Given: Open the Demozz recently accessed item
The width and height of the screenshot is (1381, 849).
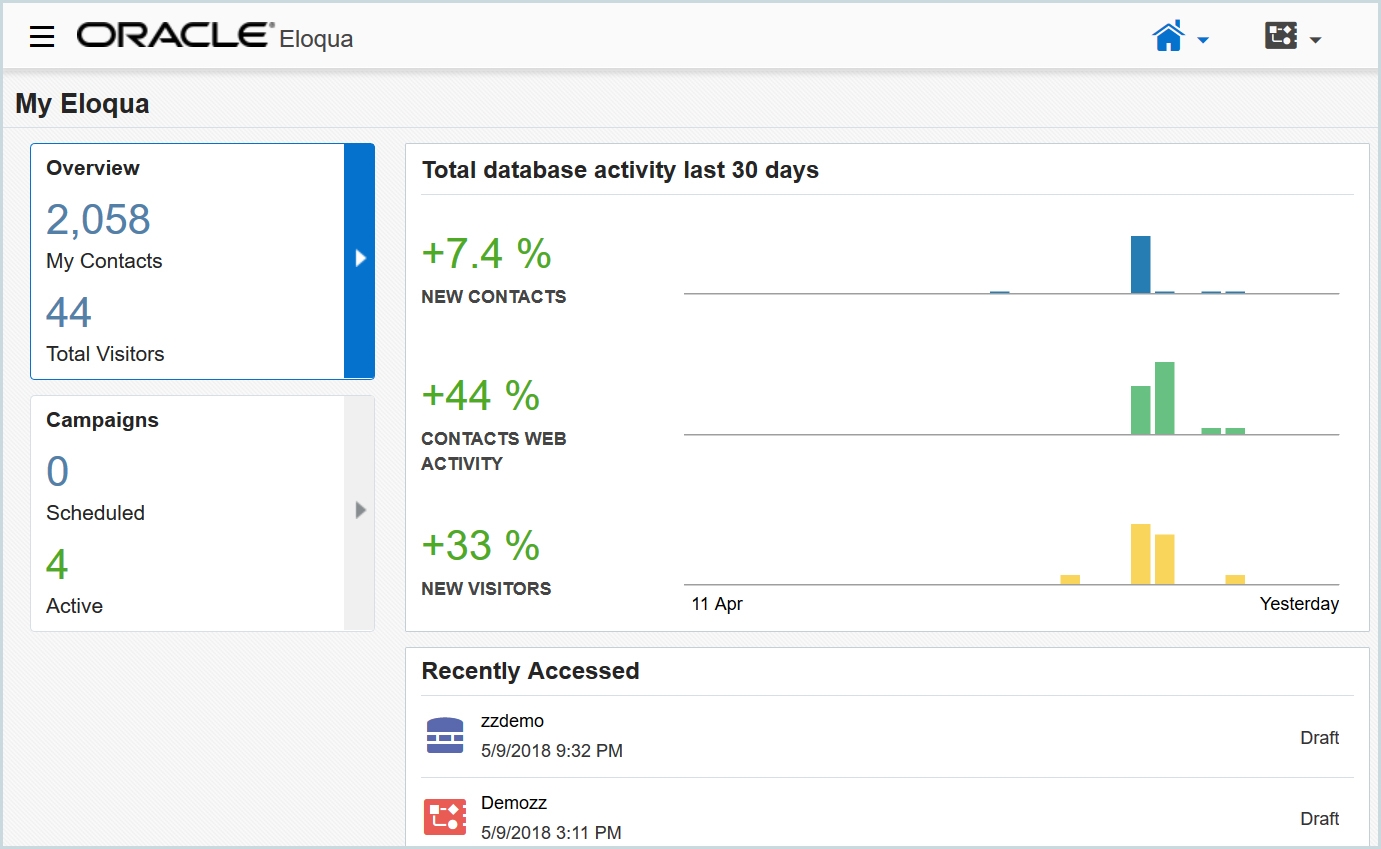Looking at the screenshot, I should tap(514, 803).
